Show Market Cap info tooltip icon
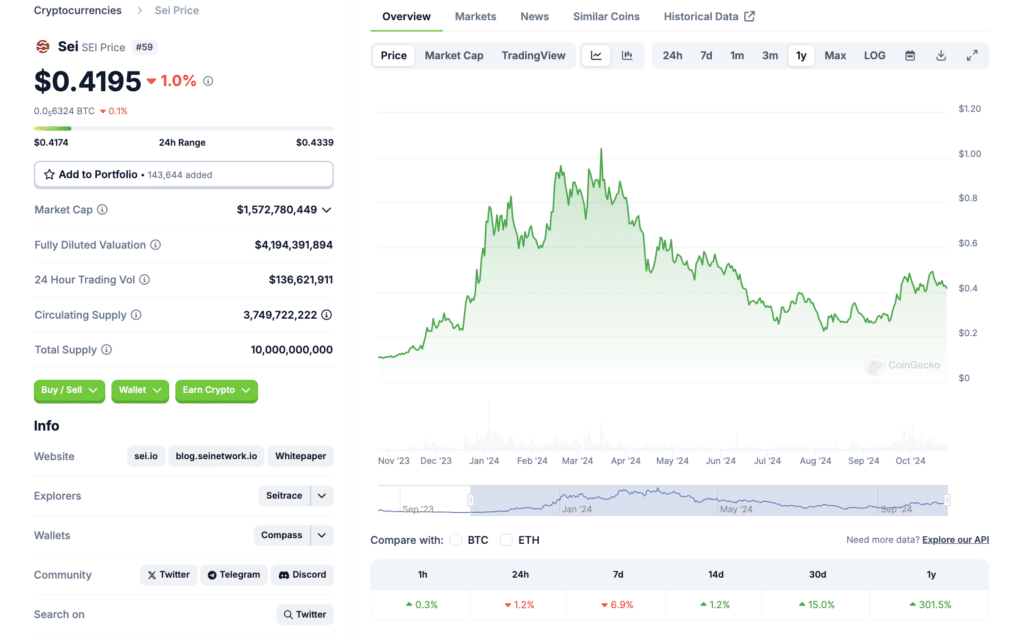The height and width of the screenshot is (643, 1024). click(x=103, y=210)
